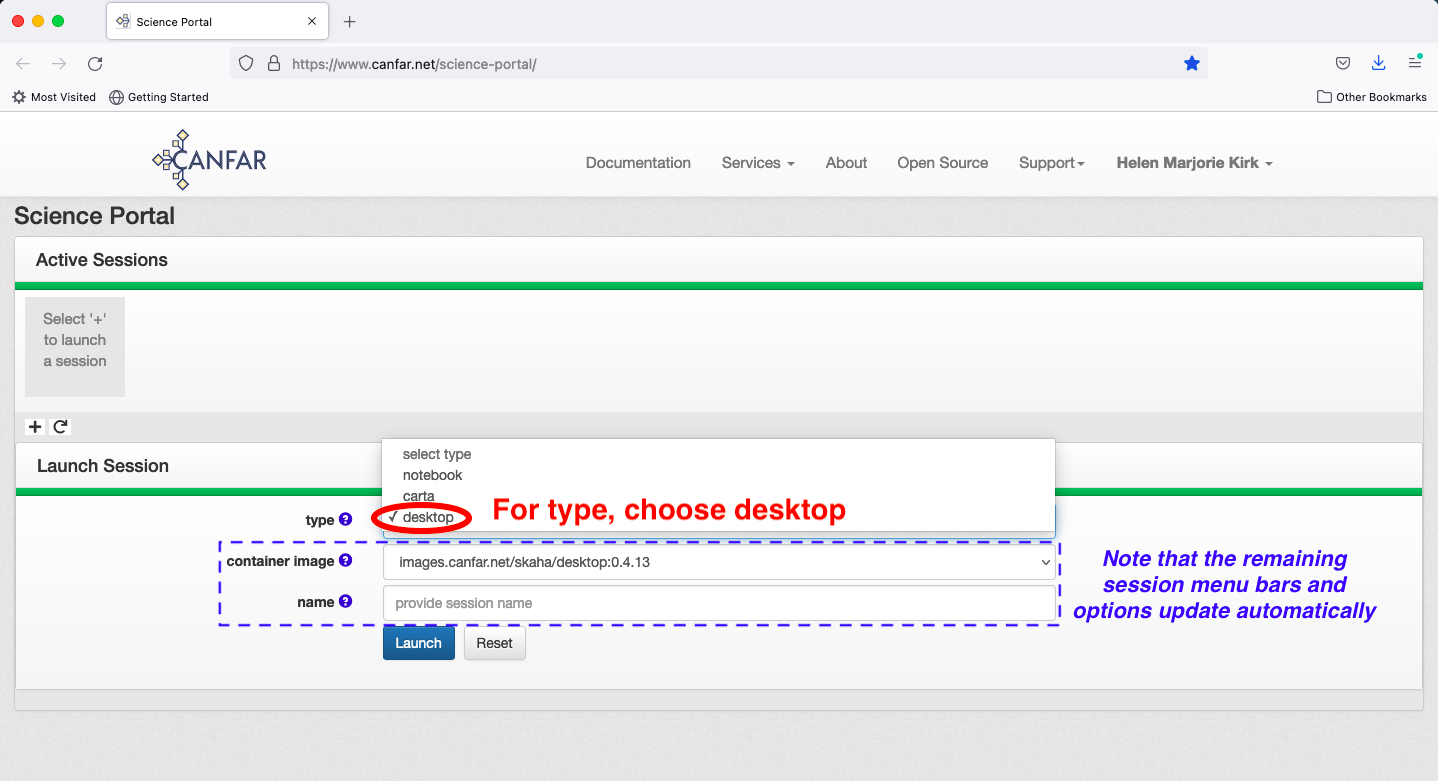1438x781 pixels.
Task: Click the browser URL address bar
Action: click(x=719, y=63)
